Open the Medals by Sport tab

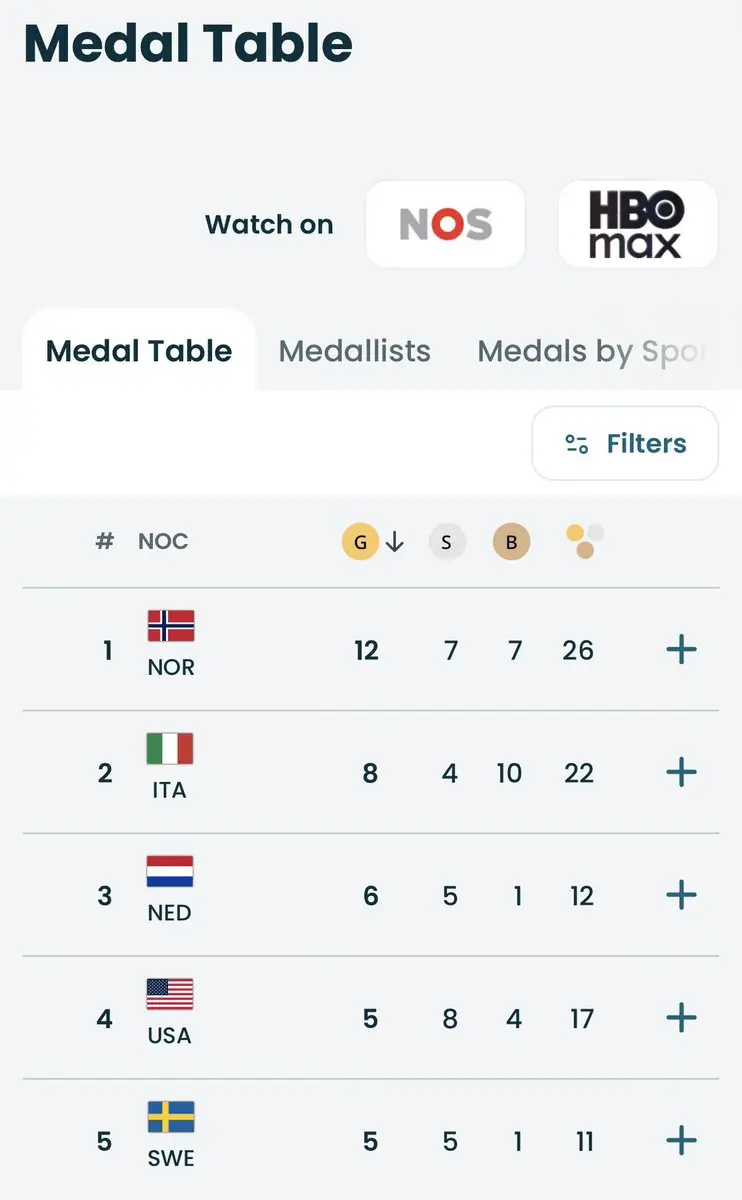click(592, 351)
